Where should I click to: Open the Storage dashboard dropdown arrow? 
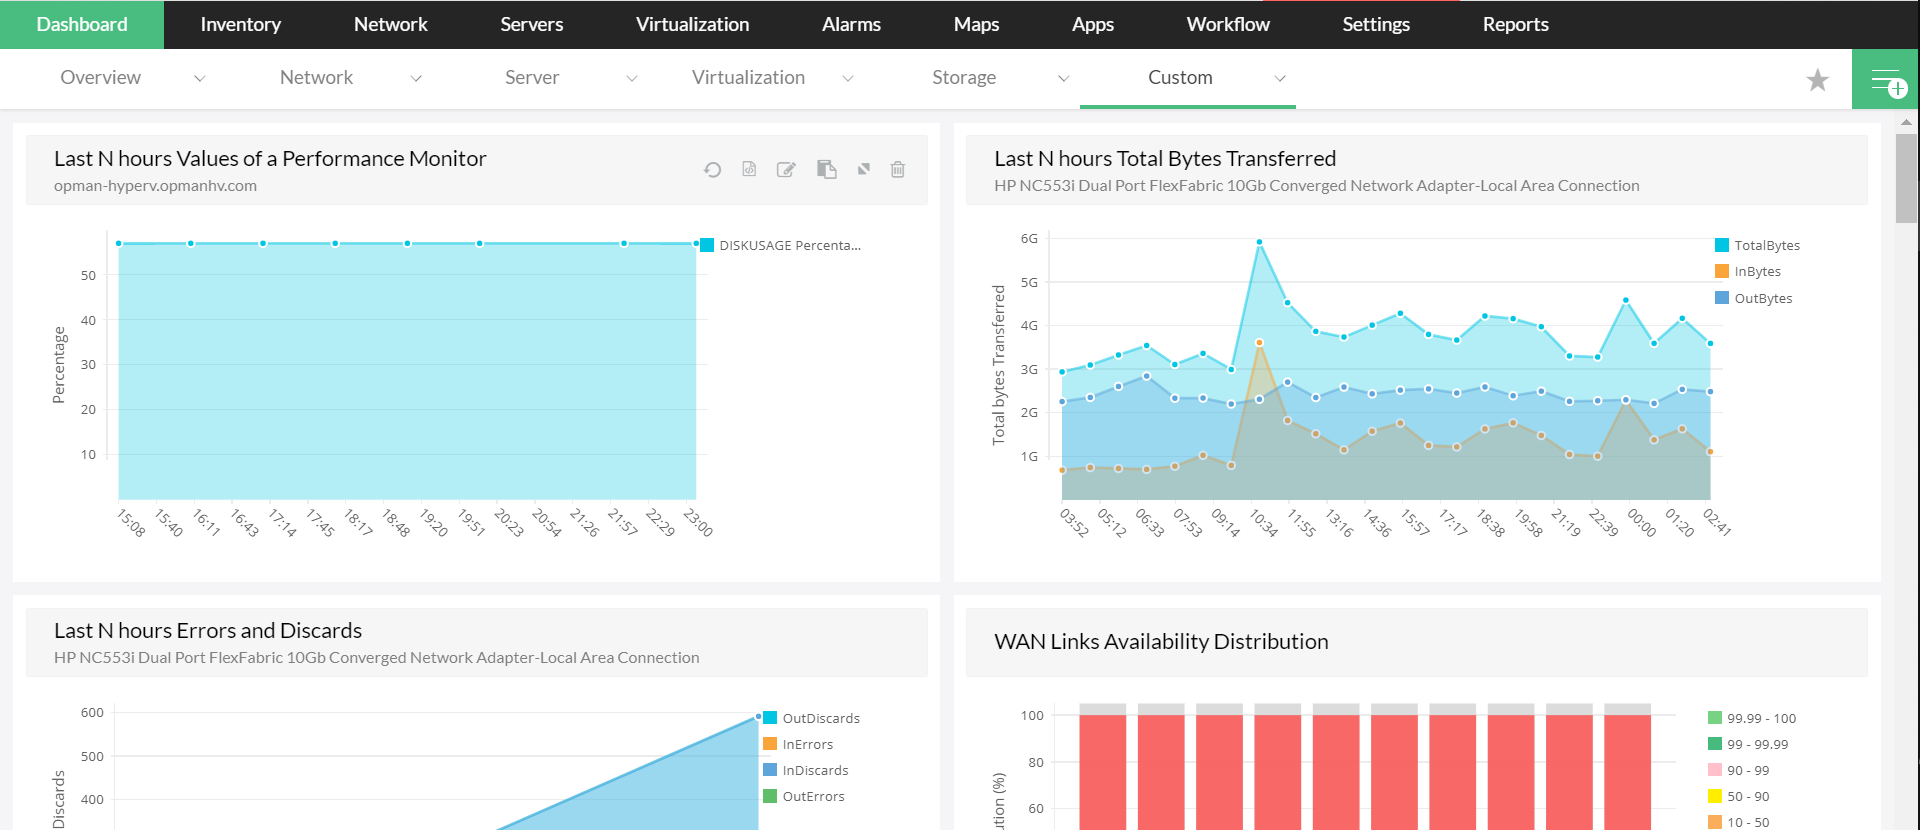pyautogui.click(x=1063, y=79)
